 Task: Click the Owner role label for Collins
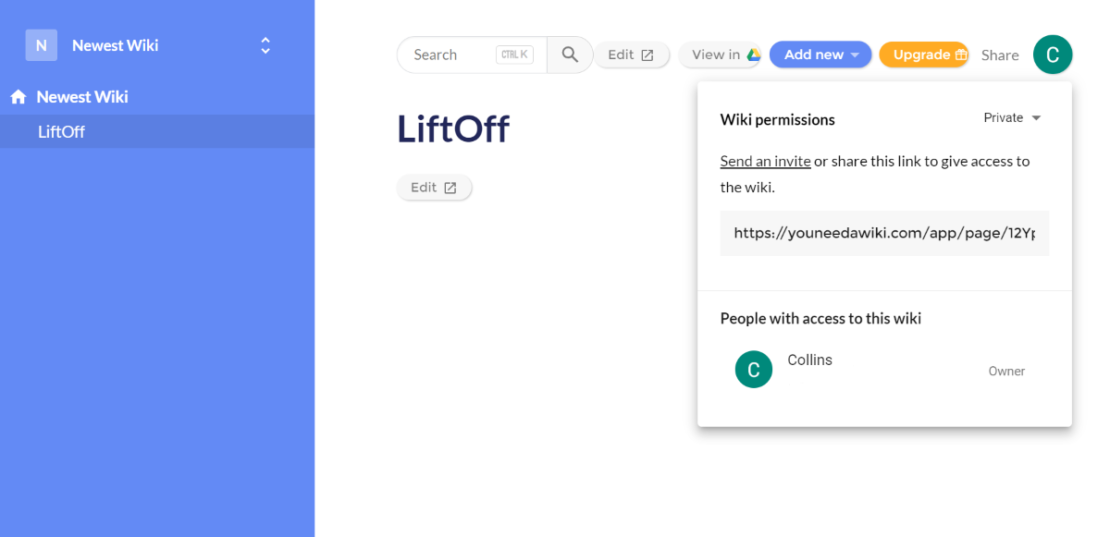[x=1006, y=371]
